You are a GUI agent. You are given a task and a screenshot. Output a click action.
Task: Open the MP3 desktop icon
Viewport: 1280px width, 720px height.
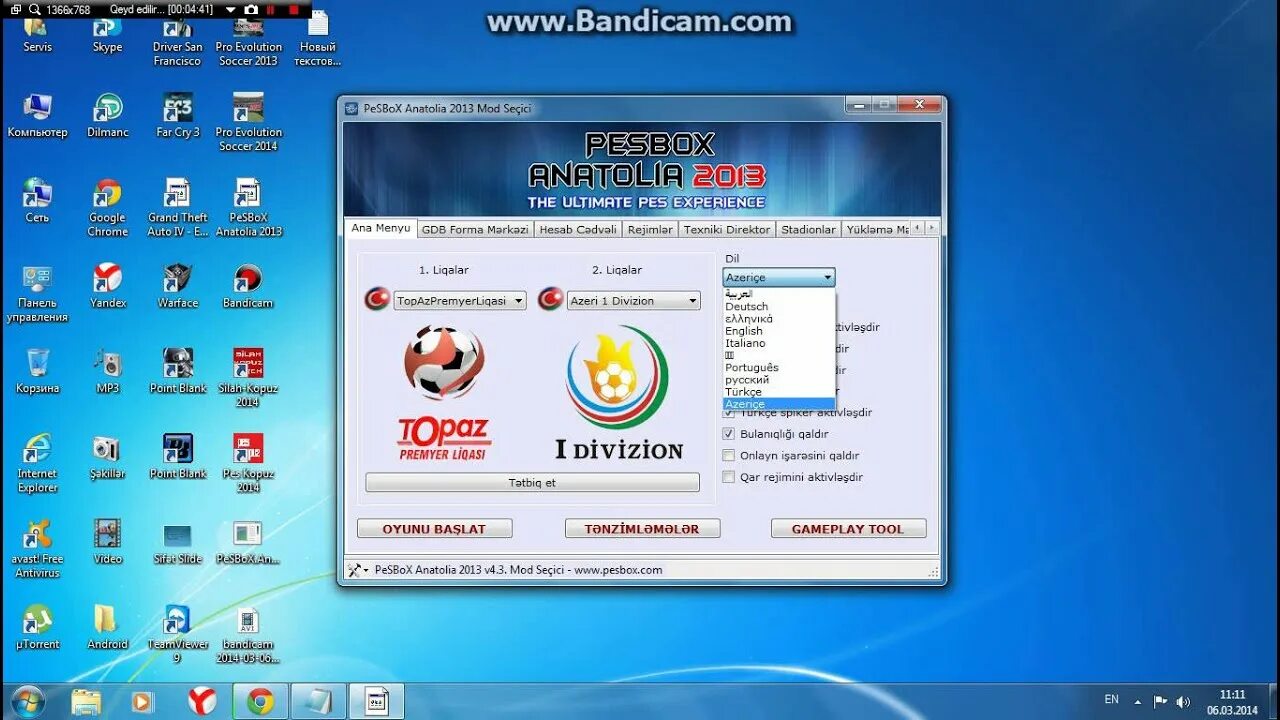pyautogui.click(x=107, y=371)
